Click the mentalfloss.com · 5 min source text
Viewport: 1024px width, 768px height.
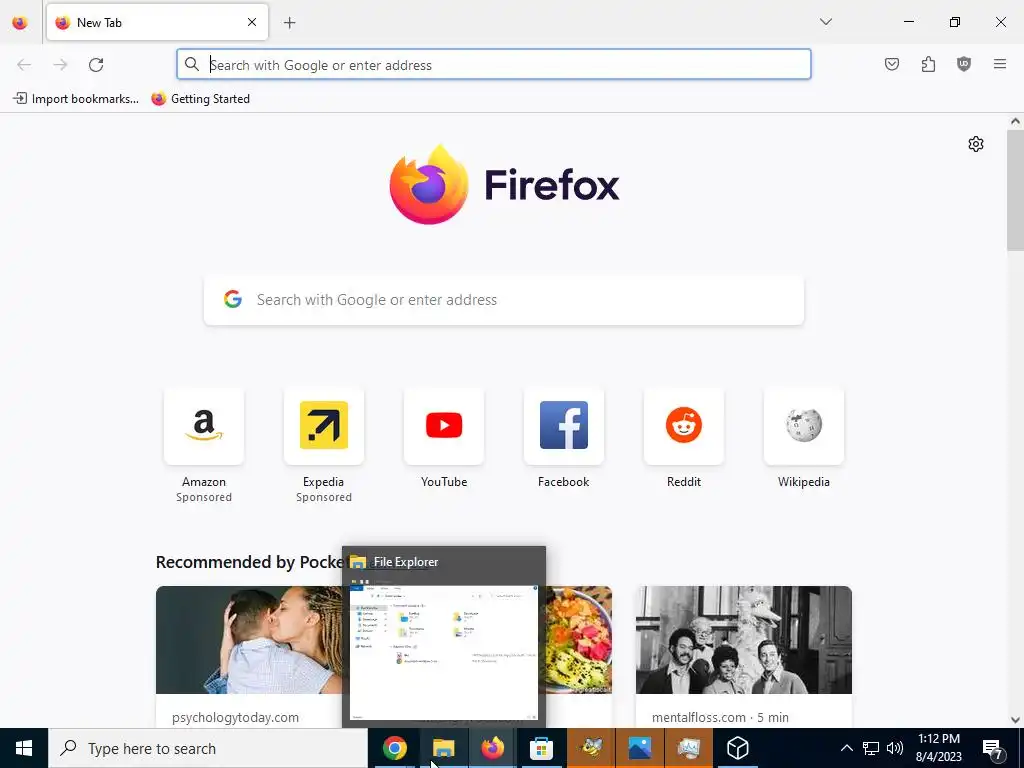tap(720, 717)
